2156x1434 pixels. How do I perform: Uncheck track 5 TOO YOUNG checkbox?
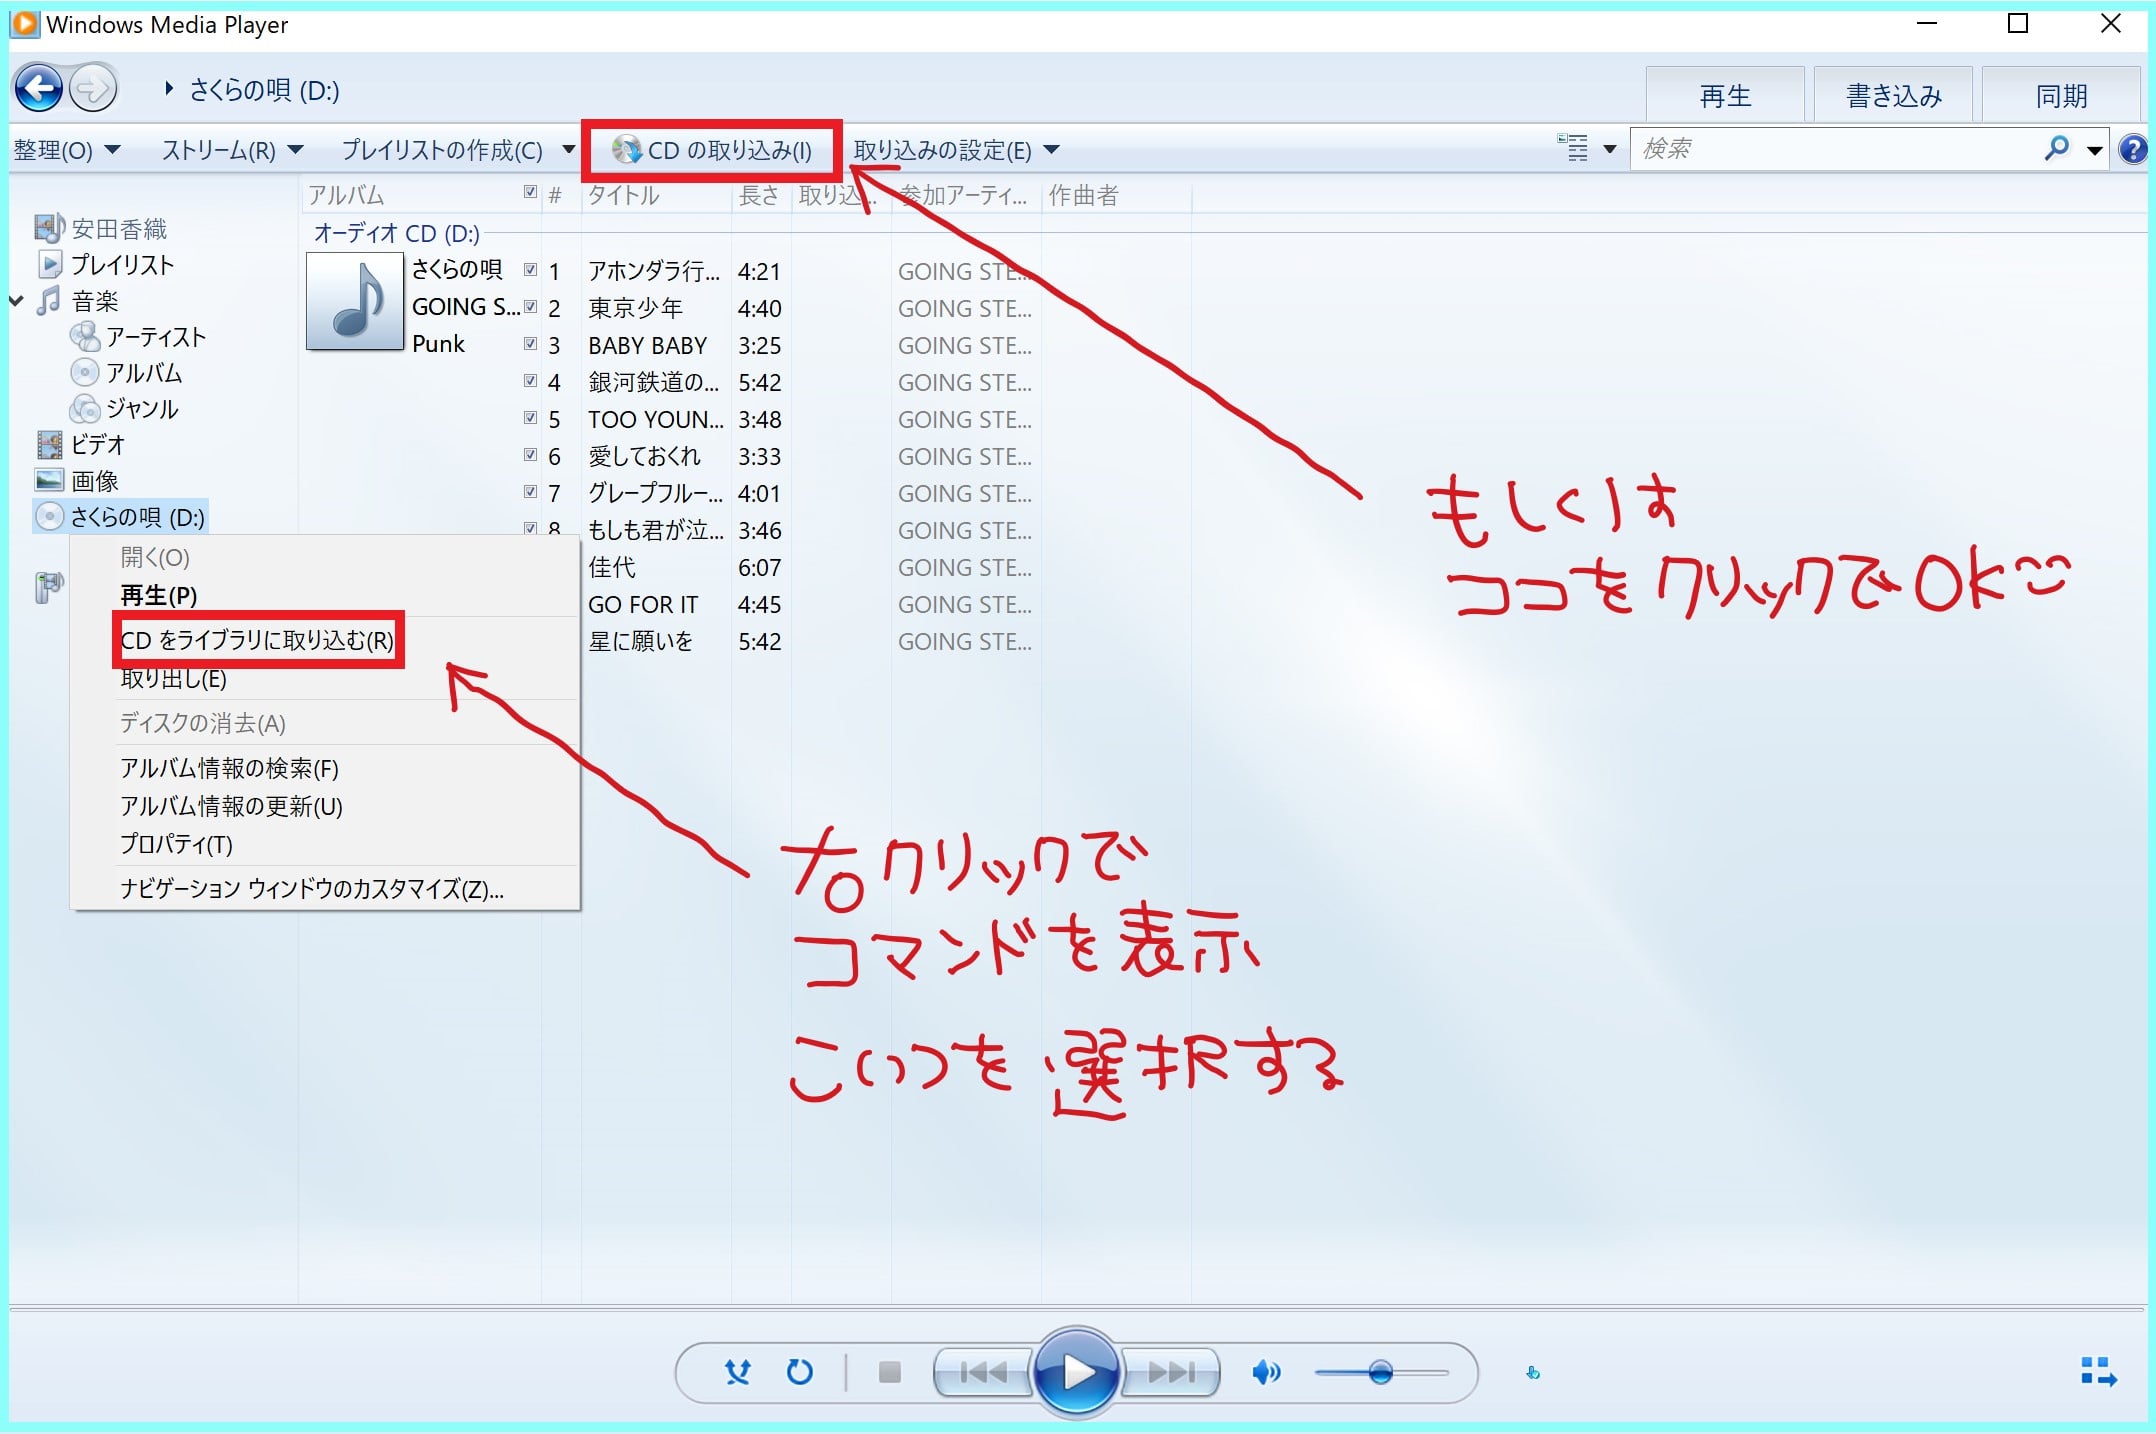(530, 417)
